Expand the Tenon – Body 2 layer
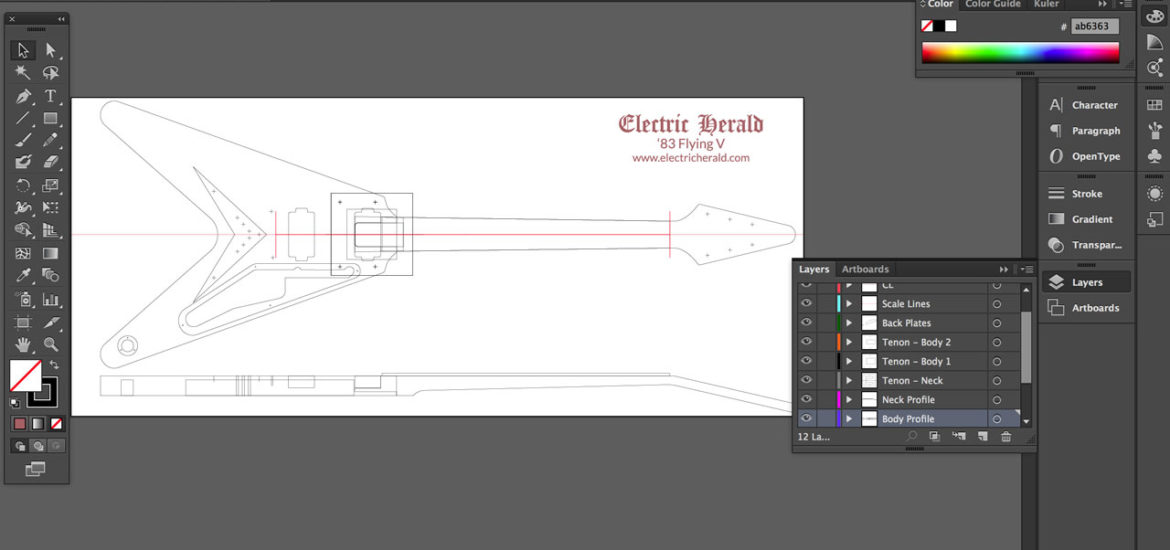This screenshot has height=550, width=1170. (850, 342)
